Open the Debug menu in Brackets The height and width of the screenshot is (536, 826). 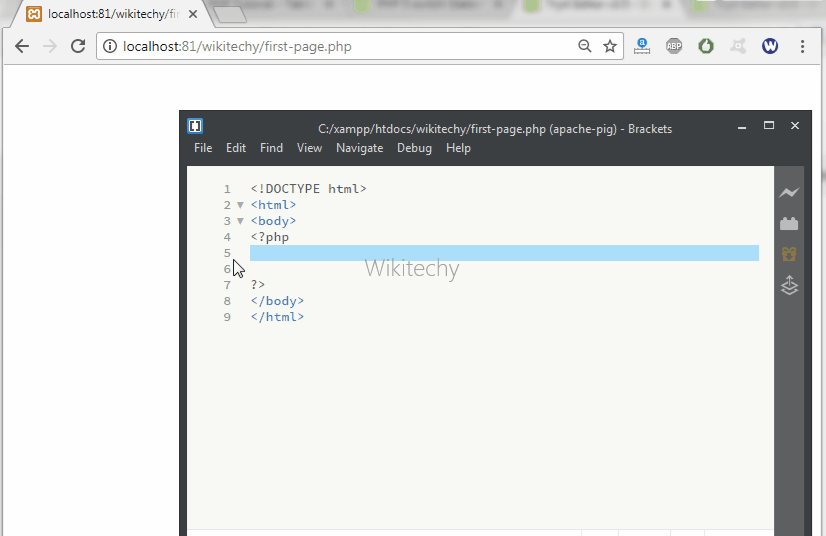pyautogui.click(x=414, y=148)
